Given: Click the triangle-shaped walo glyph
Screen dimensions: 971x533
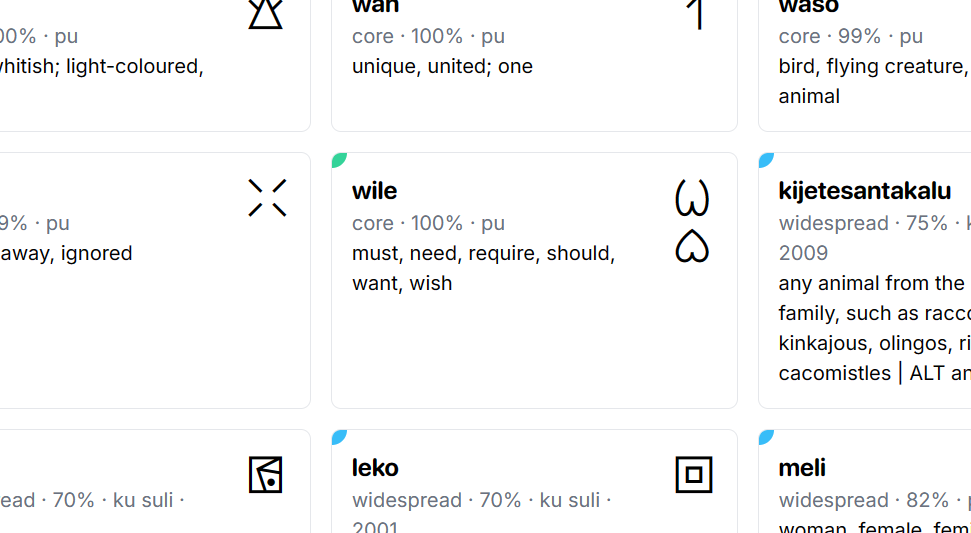Looking at the screenshot, I should [x=266, y=13].
